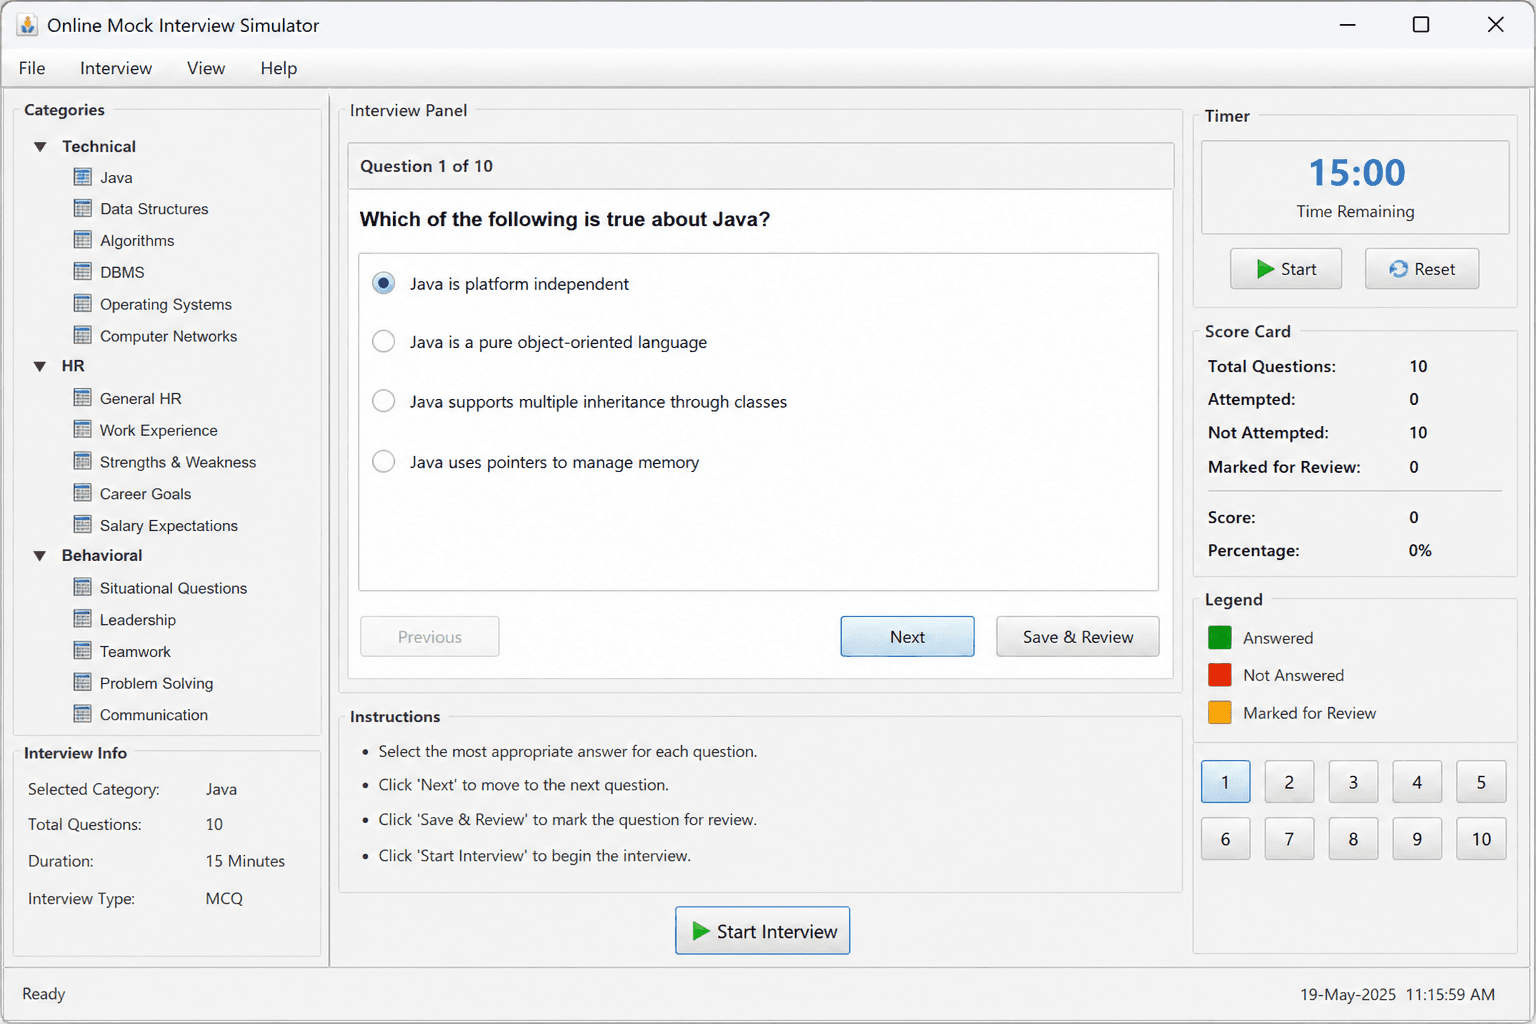Click the Work Experience table icon
The image size is (1536, 1024).
[x=83, y=429]
